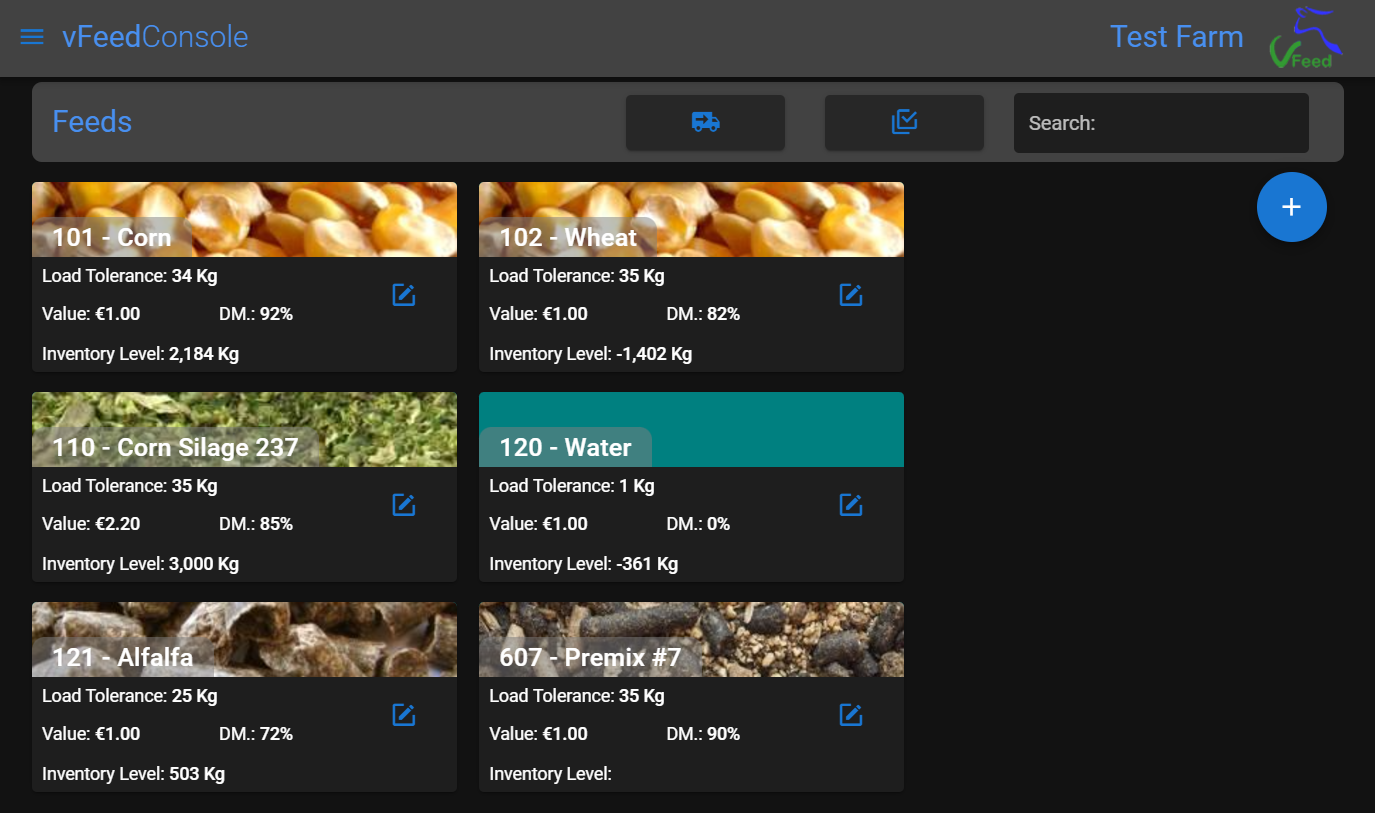1375x813 pixels.
Task: Click the vFeedConsole title
Action: pyautogui.click(x=155, y=37)
